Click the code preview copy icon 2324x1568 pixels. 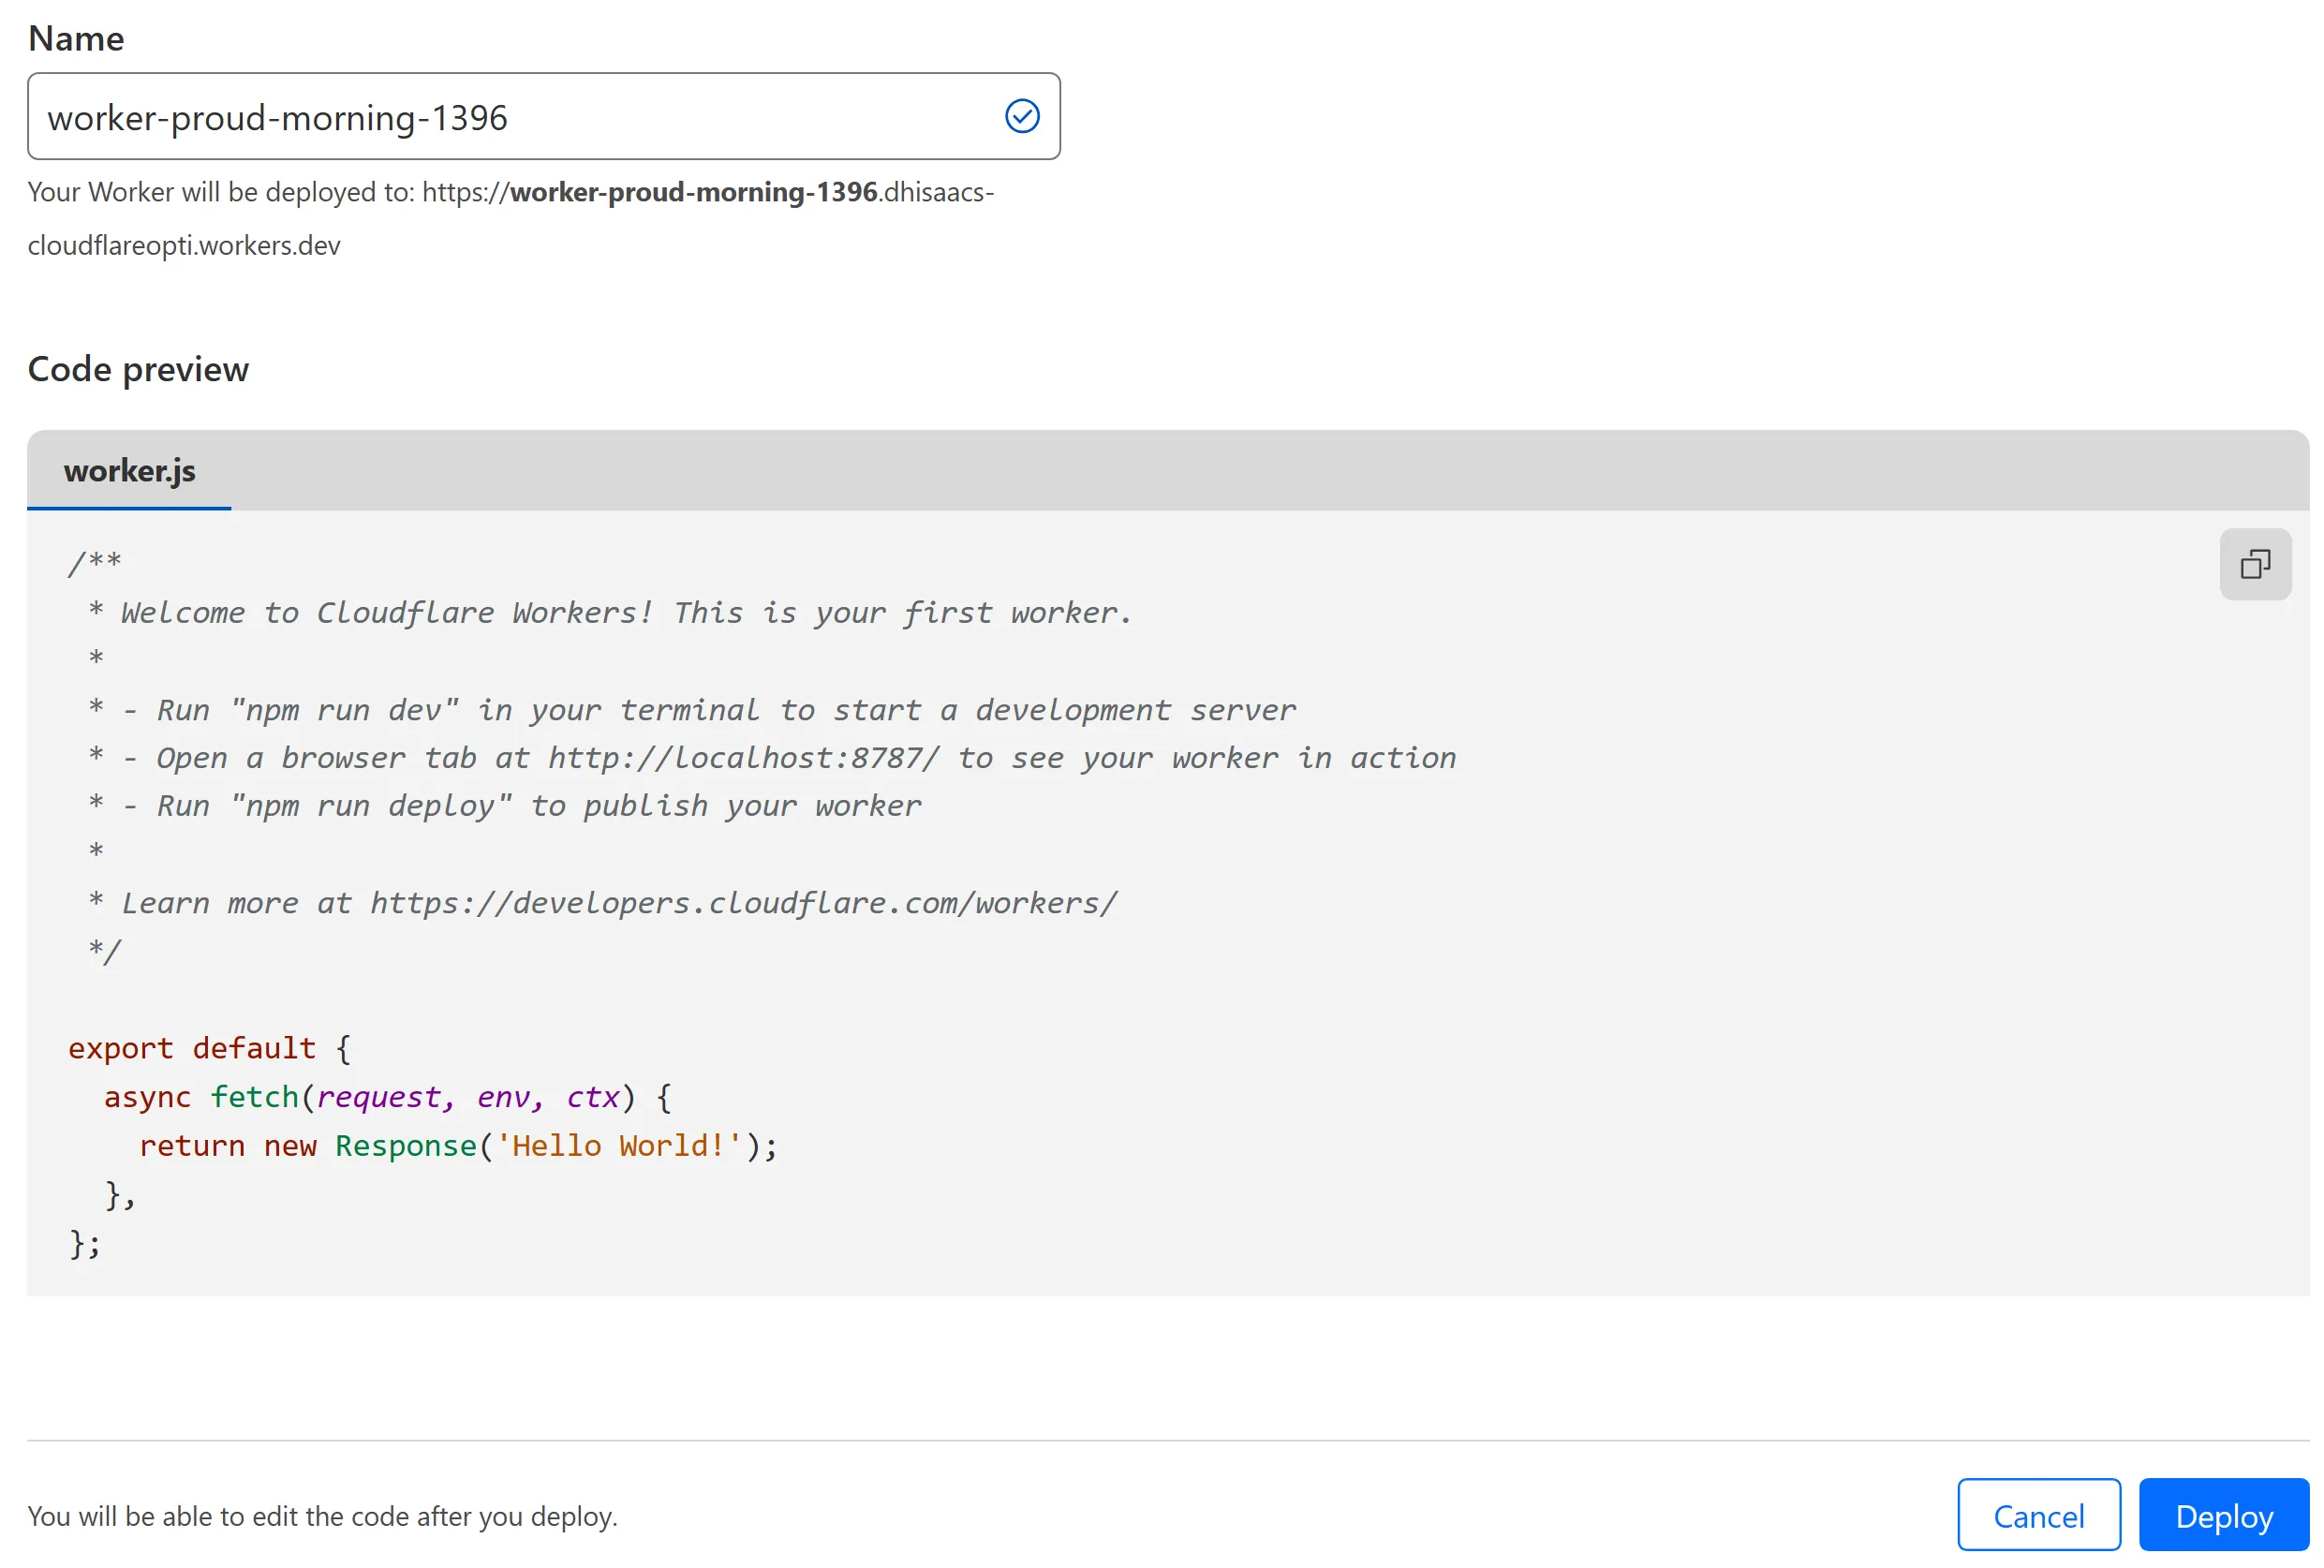(x=2256, y=564)
